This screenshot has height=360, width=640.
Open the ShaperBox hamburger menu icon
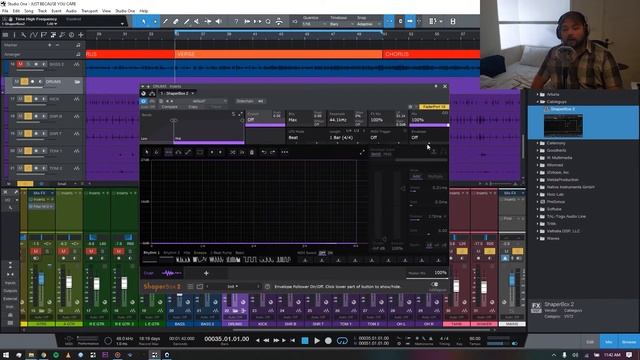[190, 287]
